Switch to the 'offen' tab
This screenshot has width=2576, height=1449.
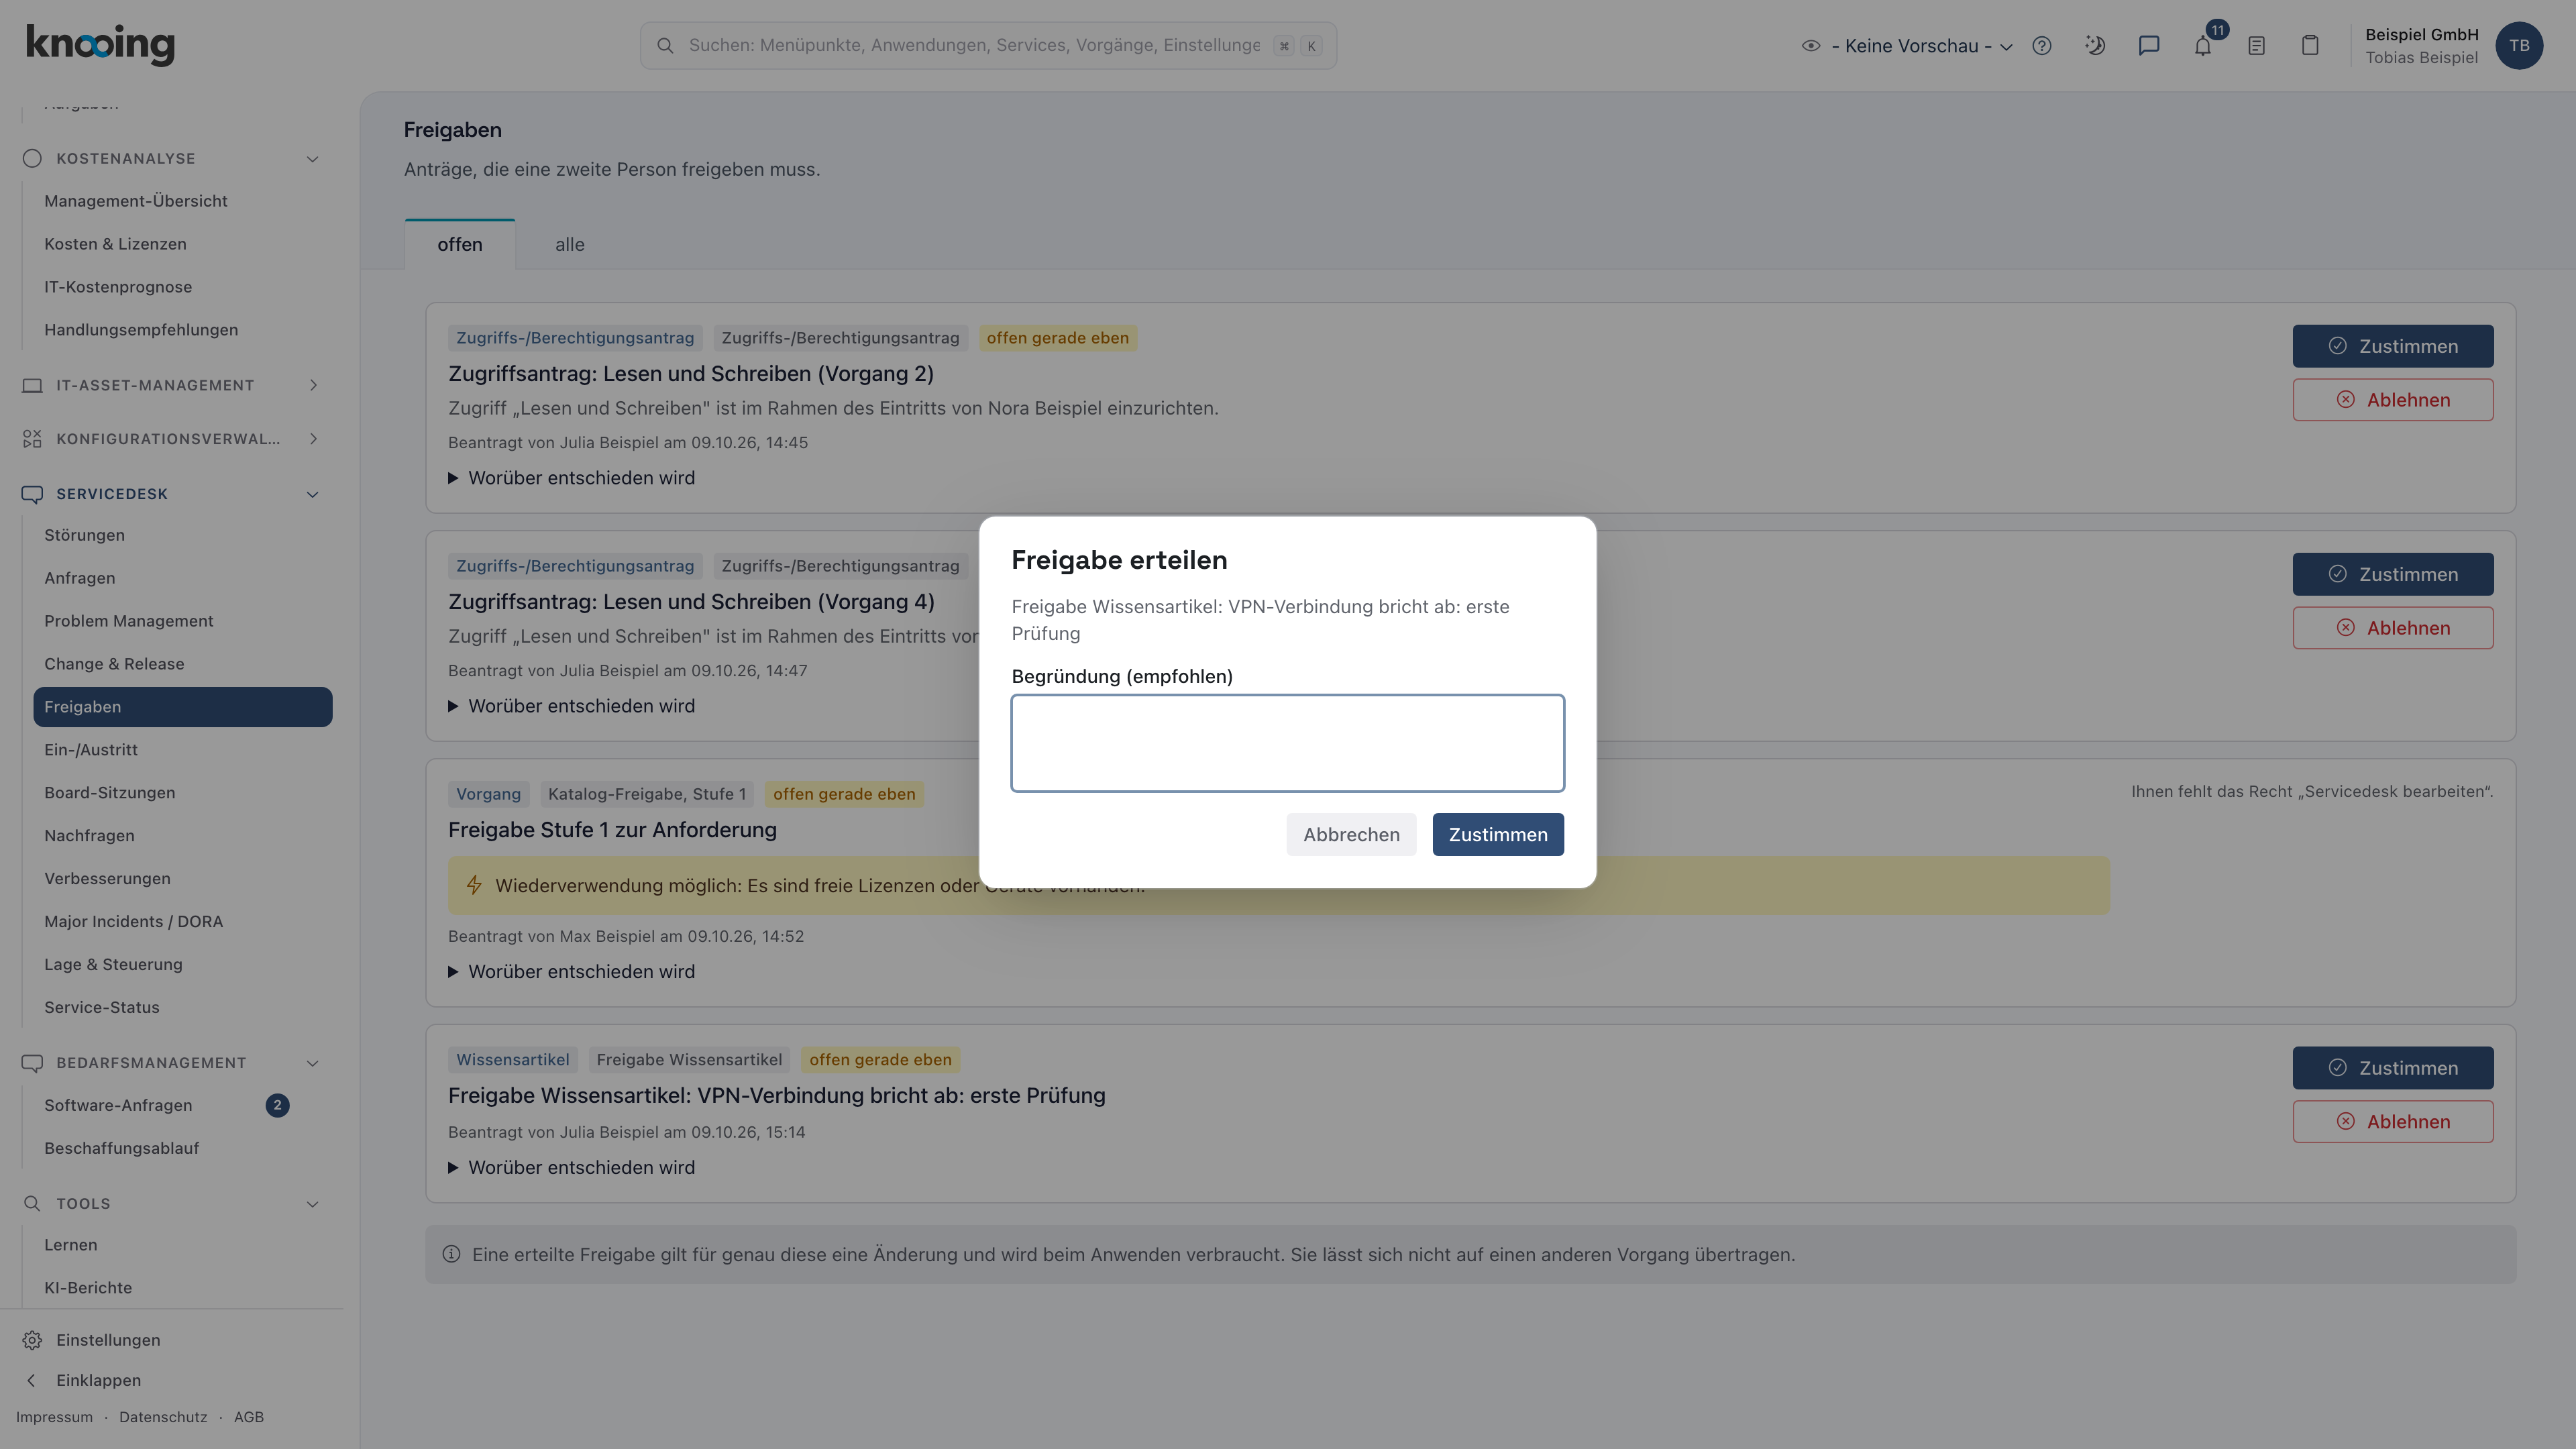459,245
